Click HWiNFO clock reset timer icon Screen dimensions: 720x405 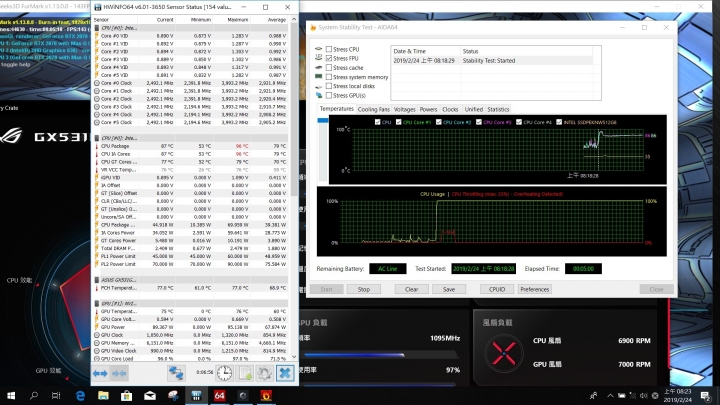[225, 373]
